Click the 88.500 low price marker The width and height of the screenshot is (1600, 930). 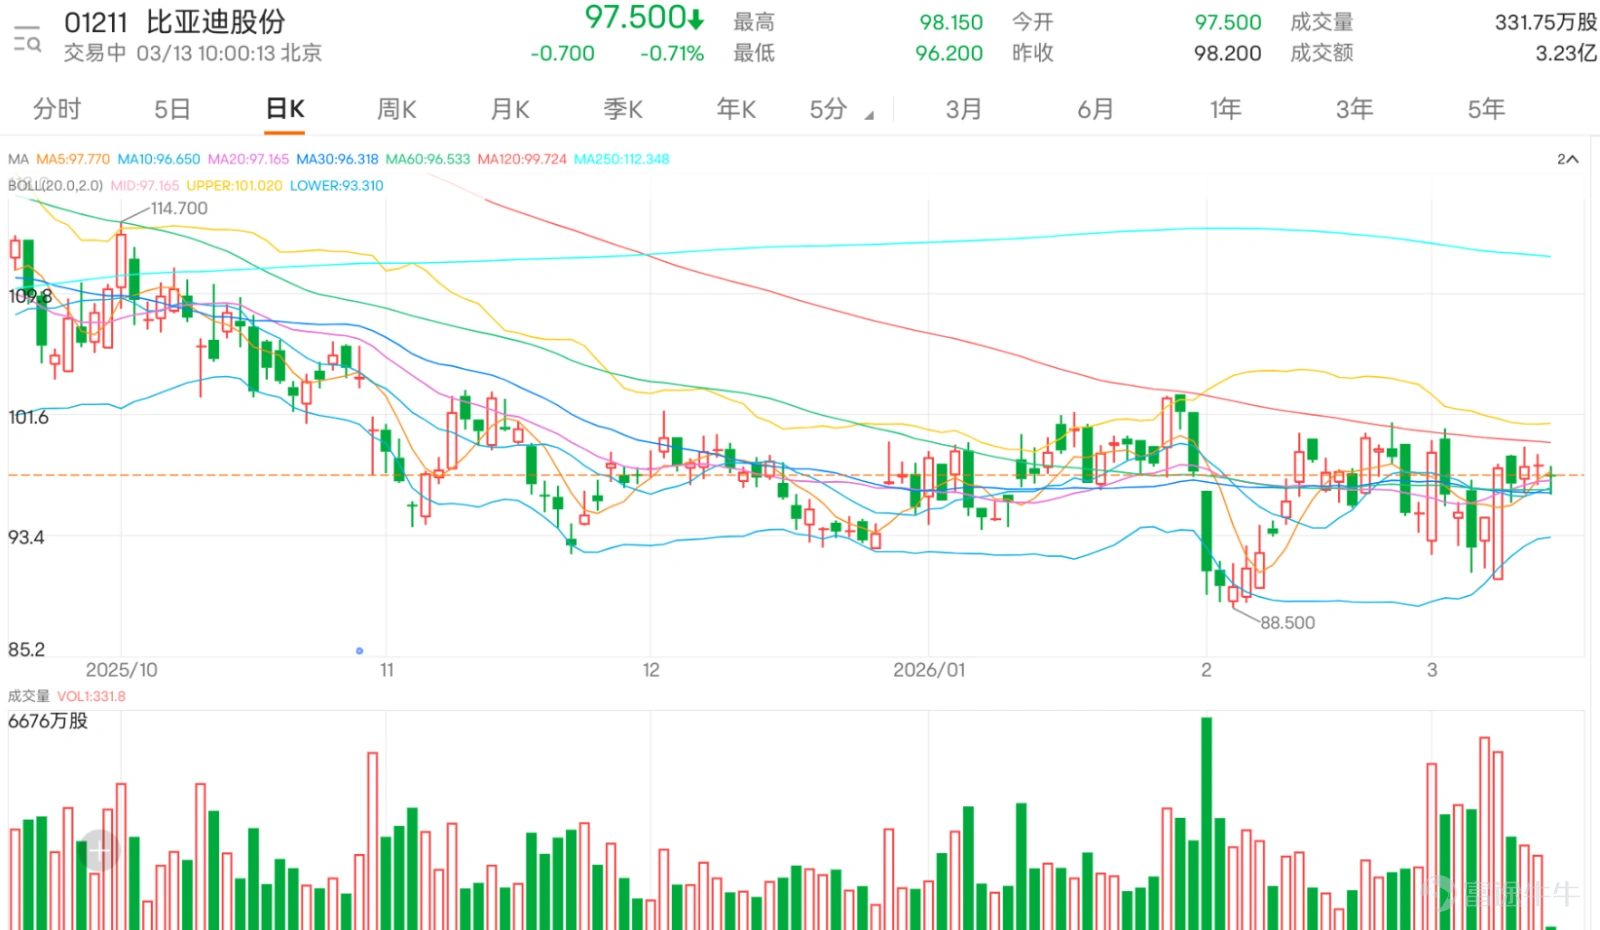(1287, 622)
